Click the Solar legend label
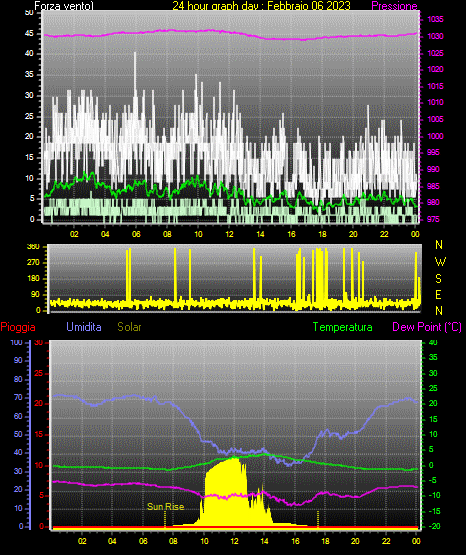The height and width of the screenshot is (555, 466). click(x=129, y=327)
